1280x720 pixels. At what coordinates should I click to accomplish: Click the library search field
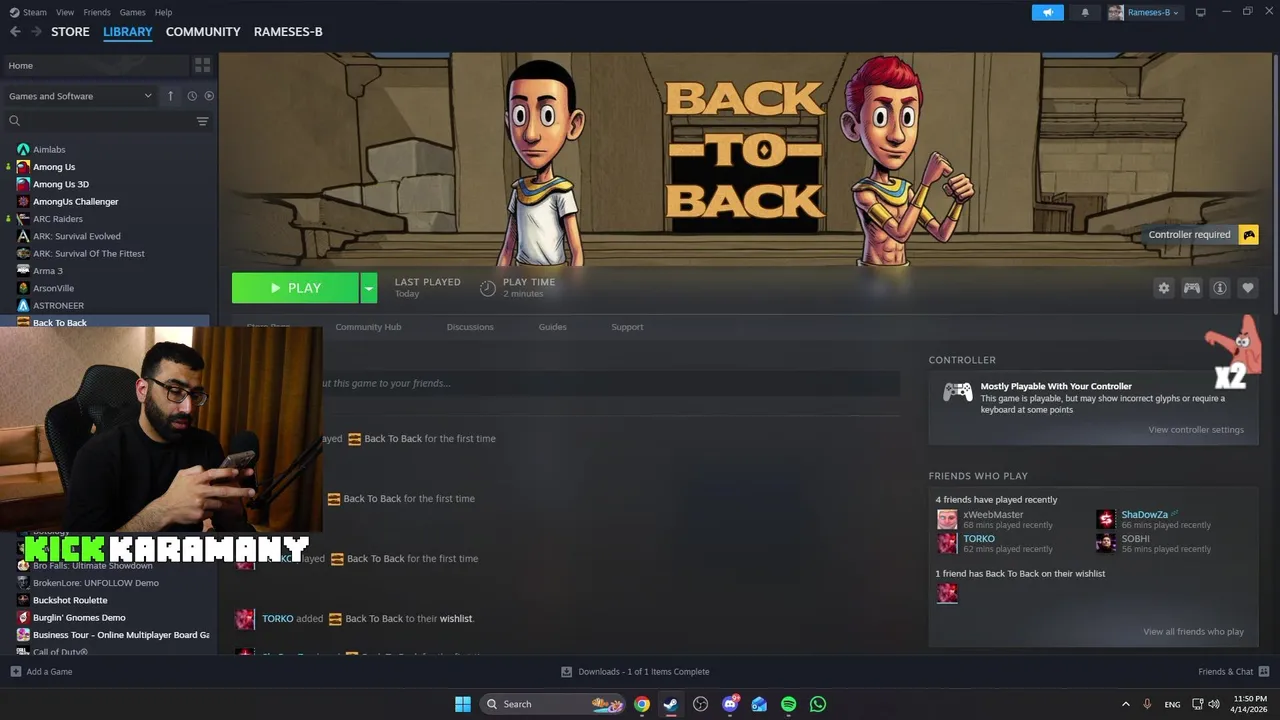(x=97, y=121)
